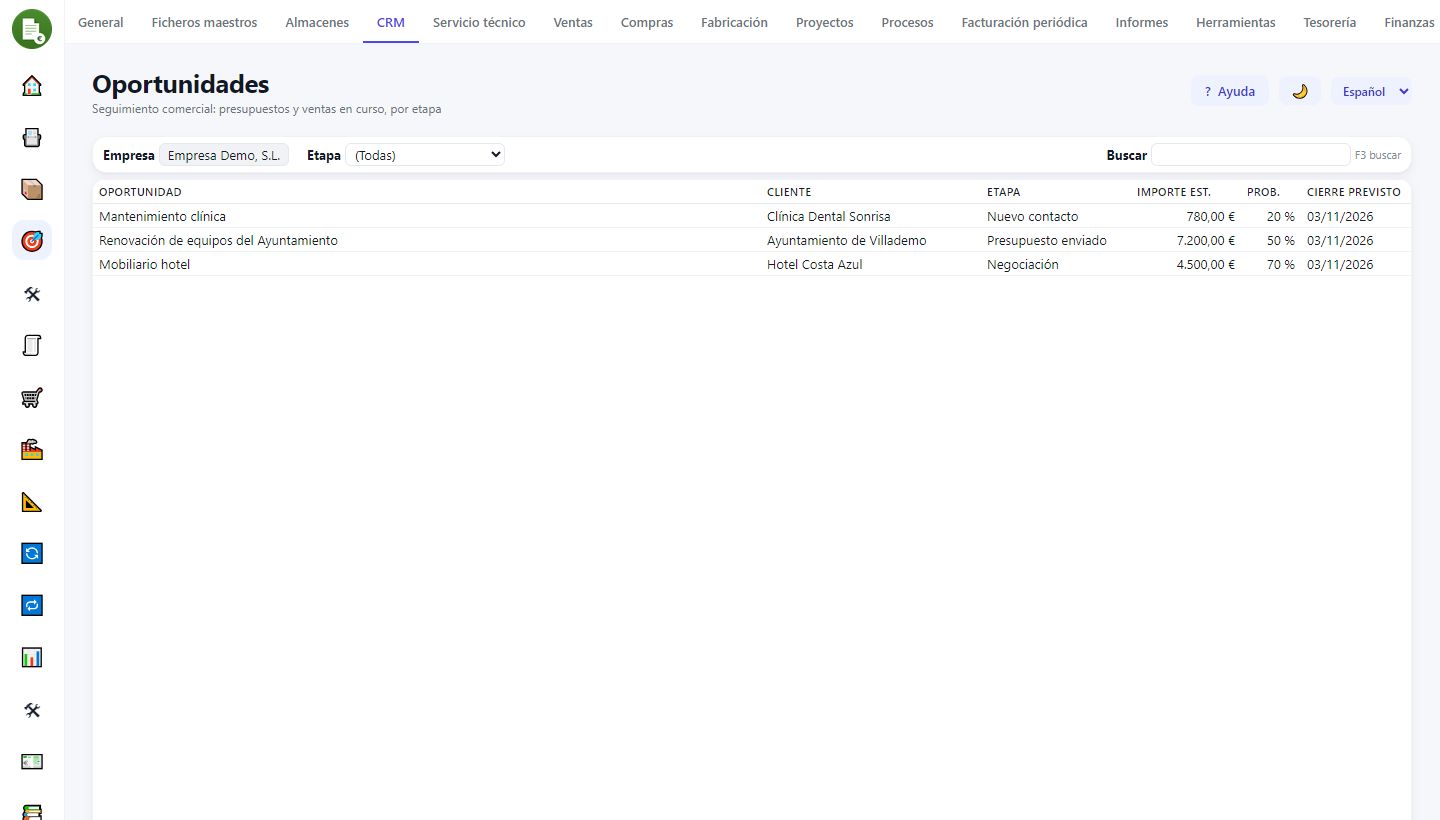This screenshot has height=820, width=1440.
Task: Open the Proyectos tab
Action: click(x=825, y=22)
